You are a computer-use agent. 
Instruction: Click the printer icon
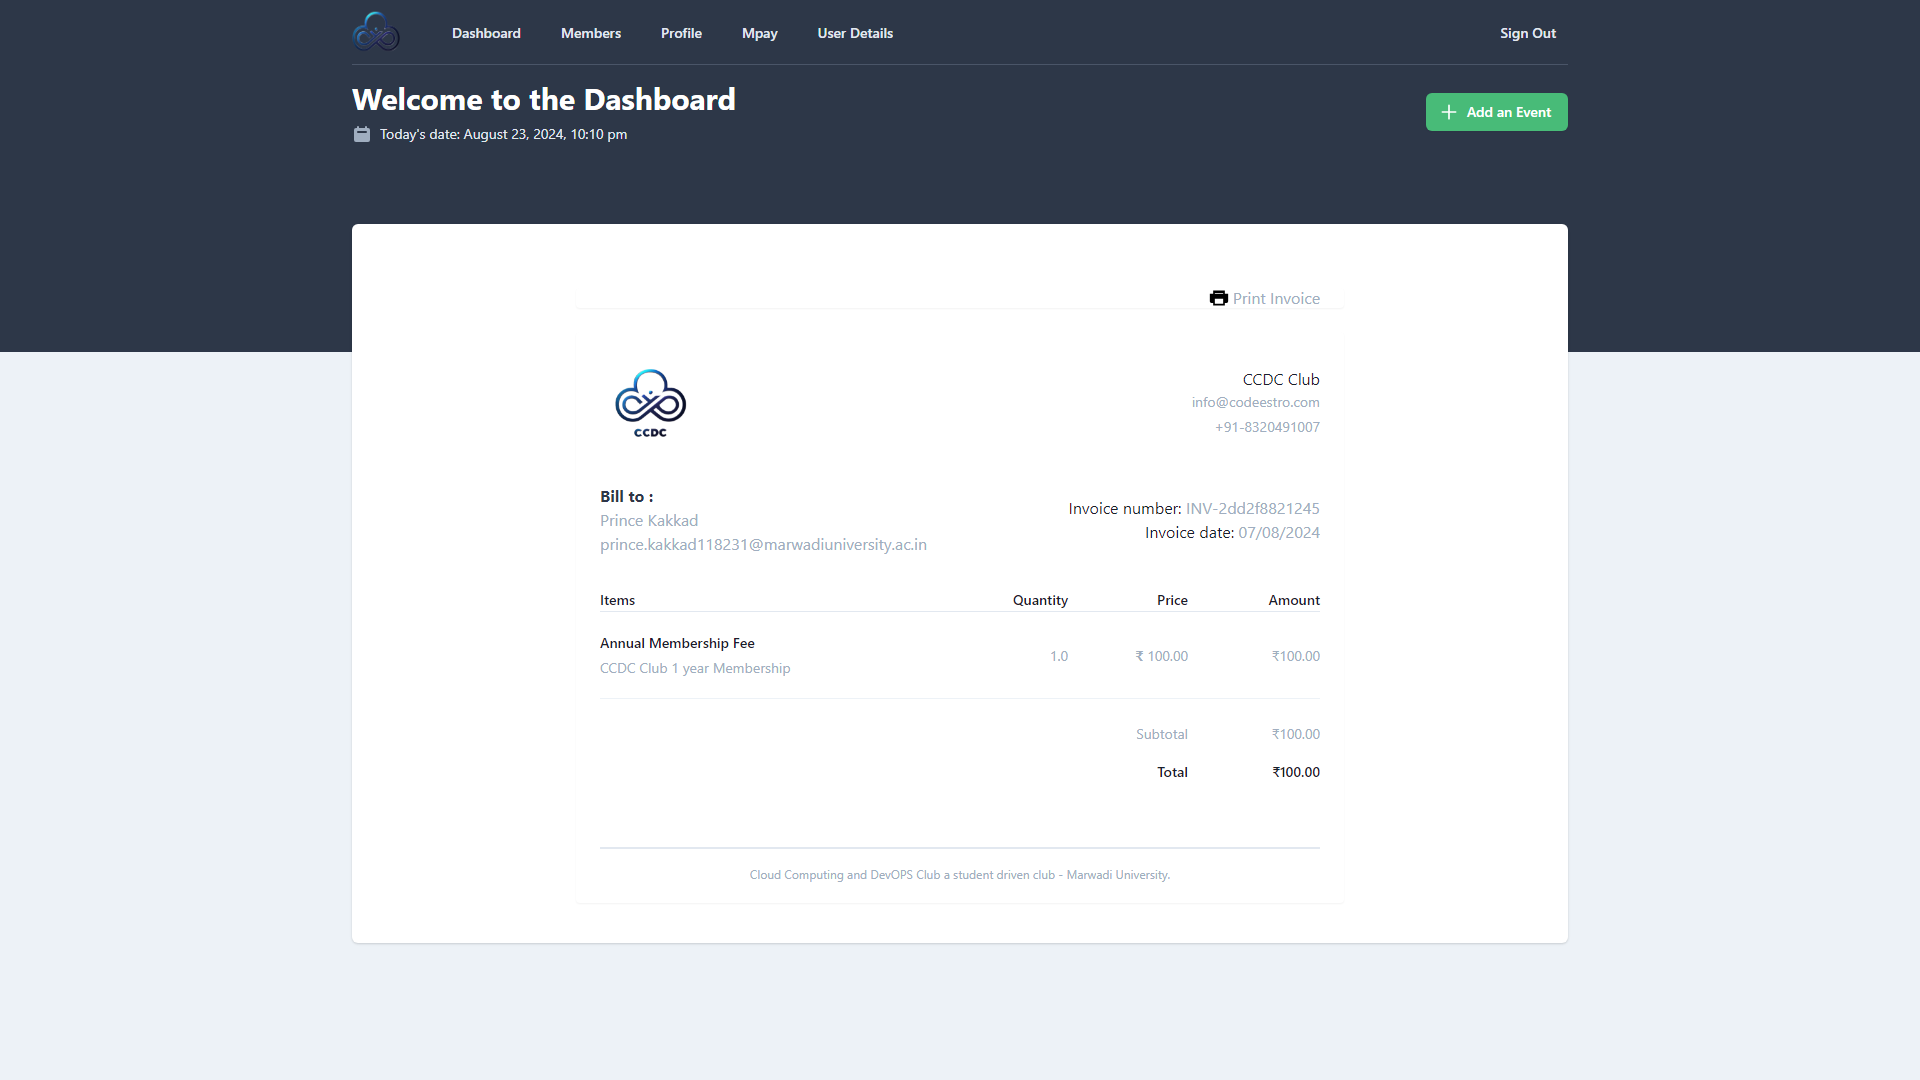tap(1218, 298)
